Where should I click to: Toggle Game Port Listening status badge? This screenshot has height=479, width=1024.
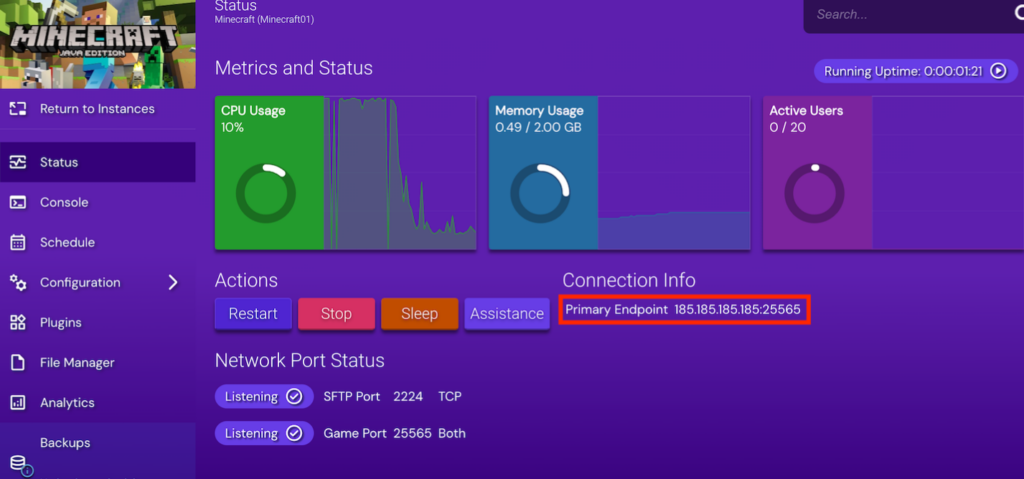pos(259,434)
